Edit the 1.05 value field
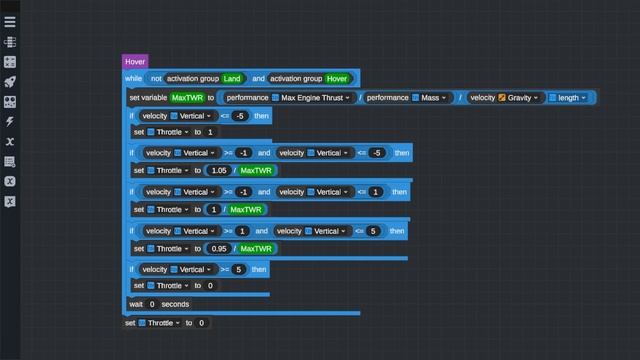This screenshot has height=360, width=640. [219, 171]
